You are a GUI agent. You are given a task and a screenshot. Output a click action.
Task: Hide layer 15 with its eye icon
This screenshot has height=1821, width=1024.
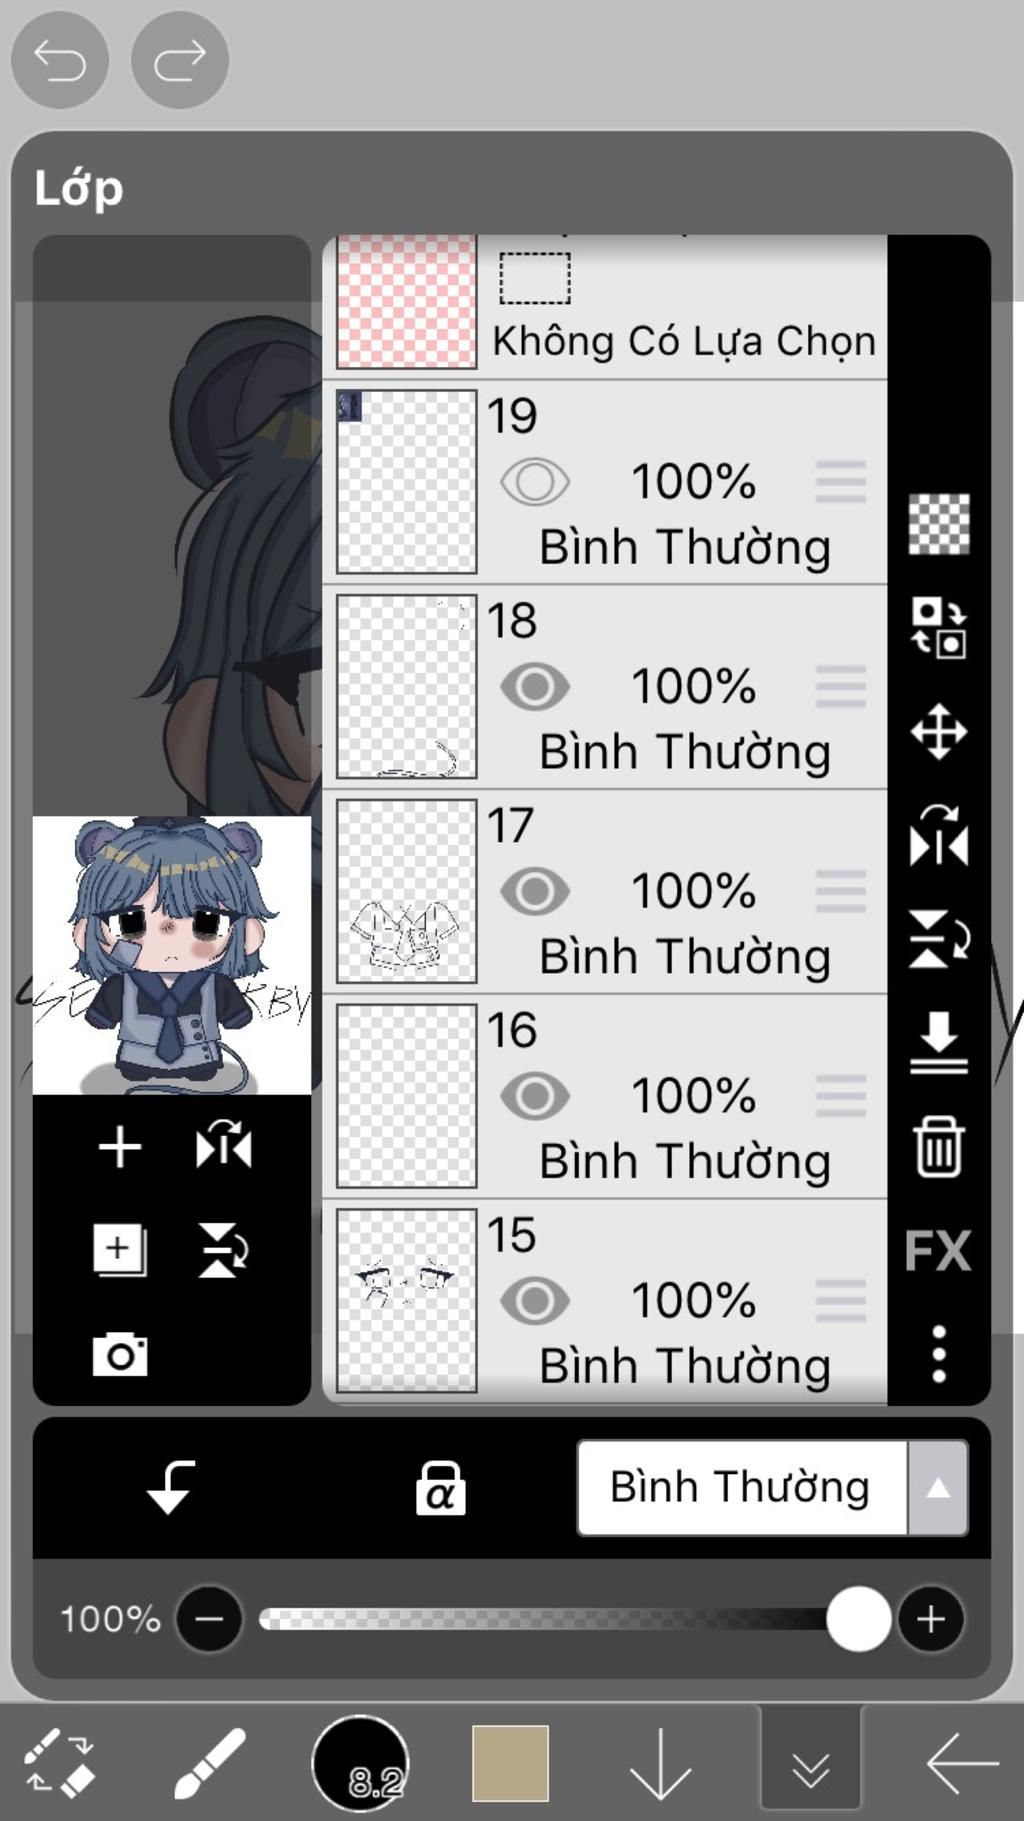[535, 1301]
